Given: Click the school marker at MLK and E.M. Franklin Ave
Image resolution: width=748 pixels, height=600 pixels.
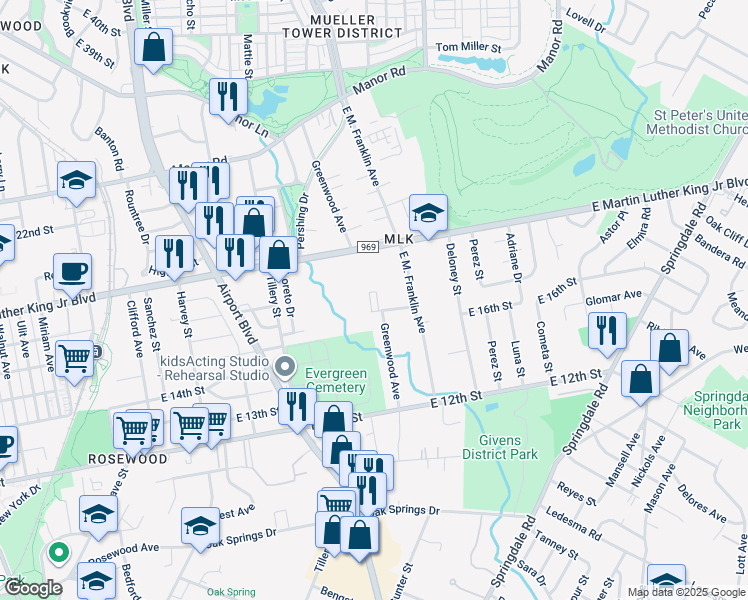Looking at the screenshot, I should 428,216.
